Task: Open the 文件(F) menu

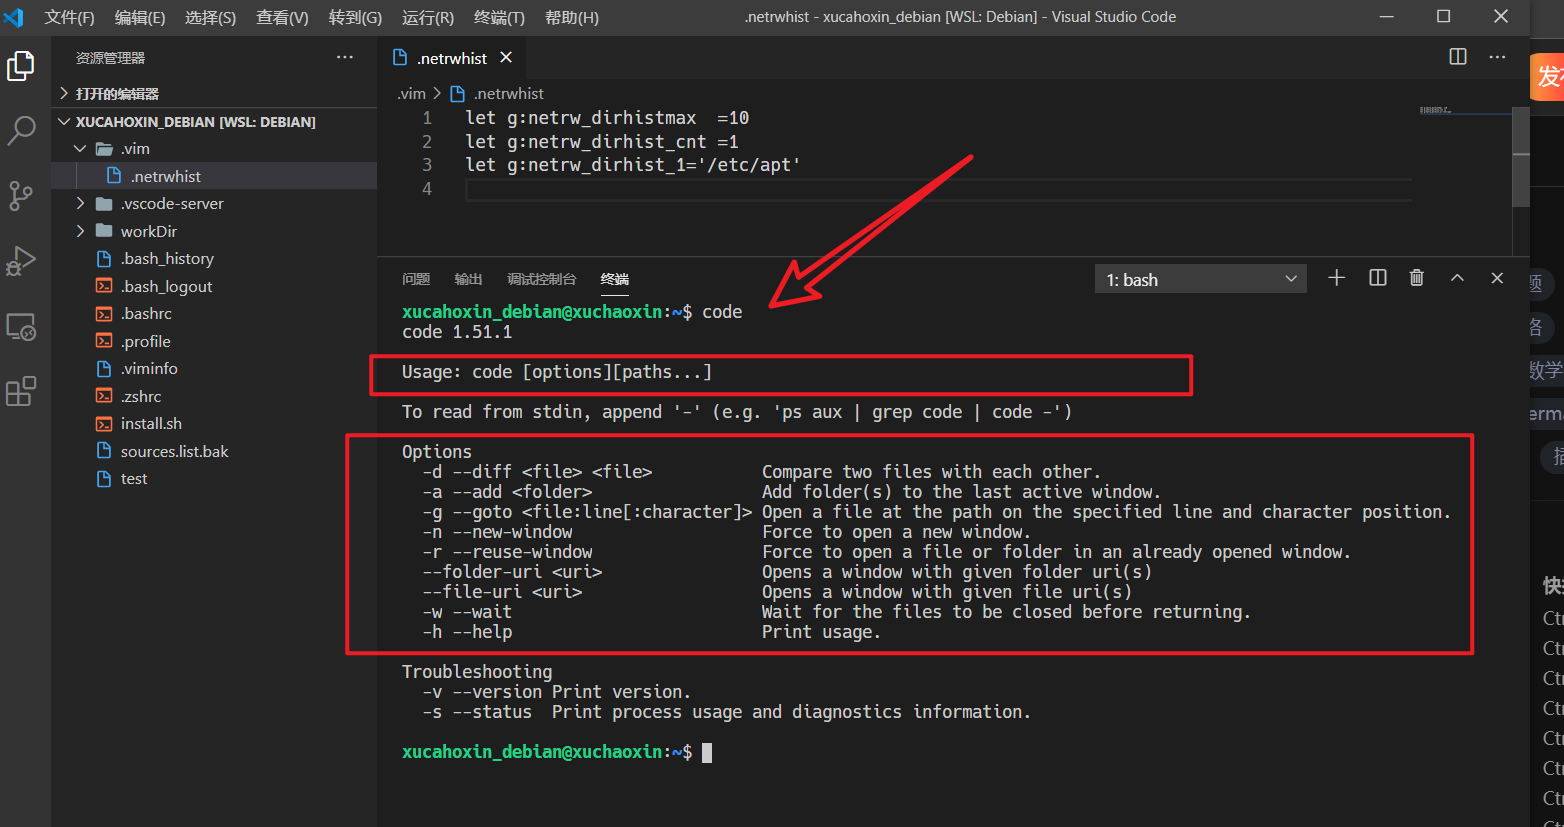Action: [69, 17]
